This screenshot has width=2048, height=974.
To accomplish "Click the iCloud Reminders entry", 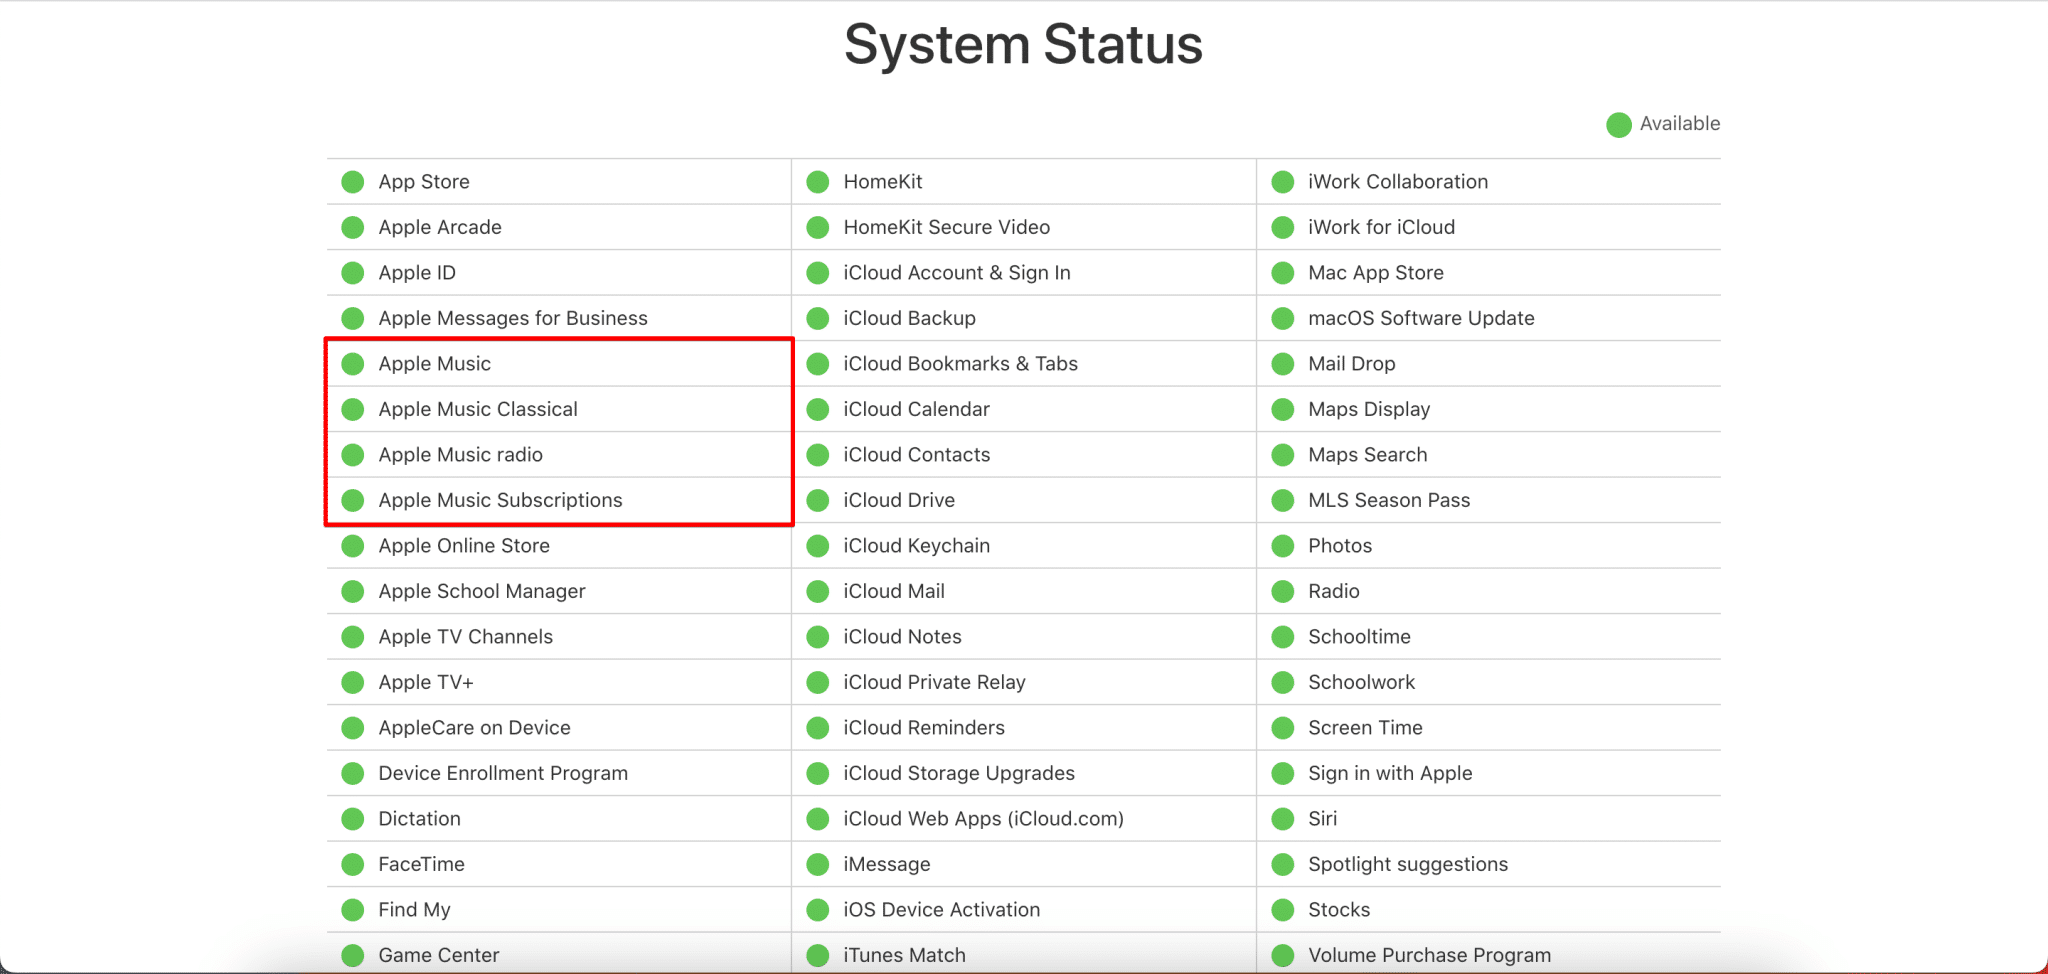I will [x=1023, y=728].
